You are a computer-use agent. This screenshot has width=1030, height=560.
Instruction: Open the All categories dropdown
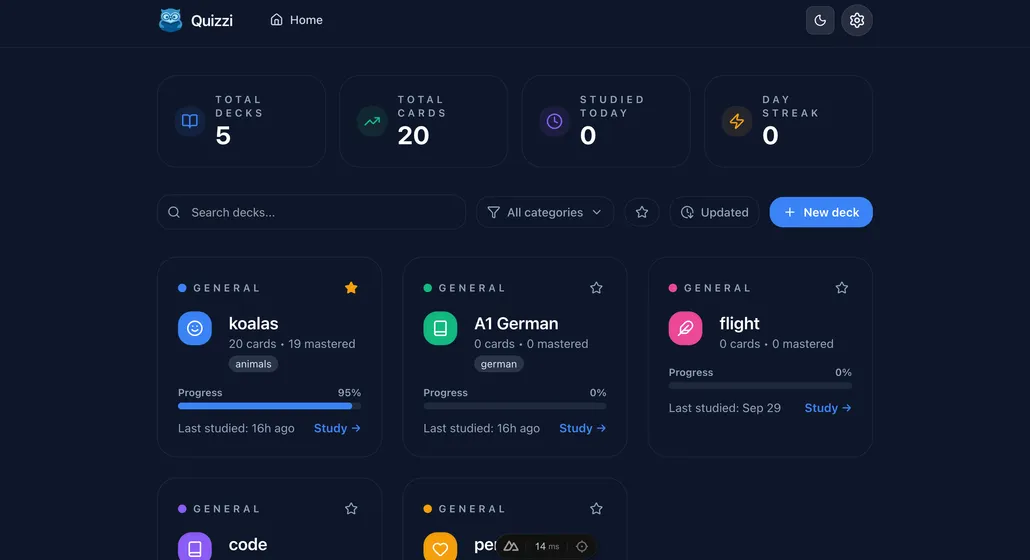pyautogui.click(x=545, y=212)
